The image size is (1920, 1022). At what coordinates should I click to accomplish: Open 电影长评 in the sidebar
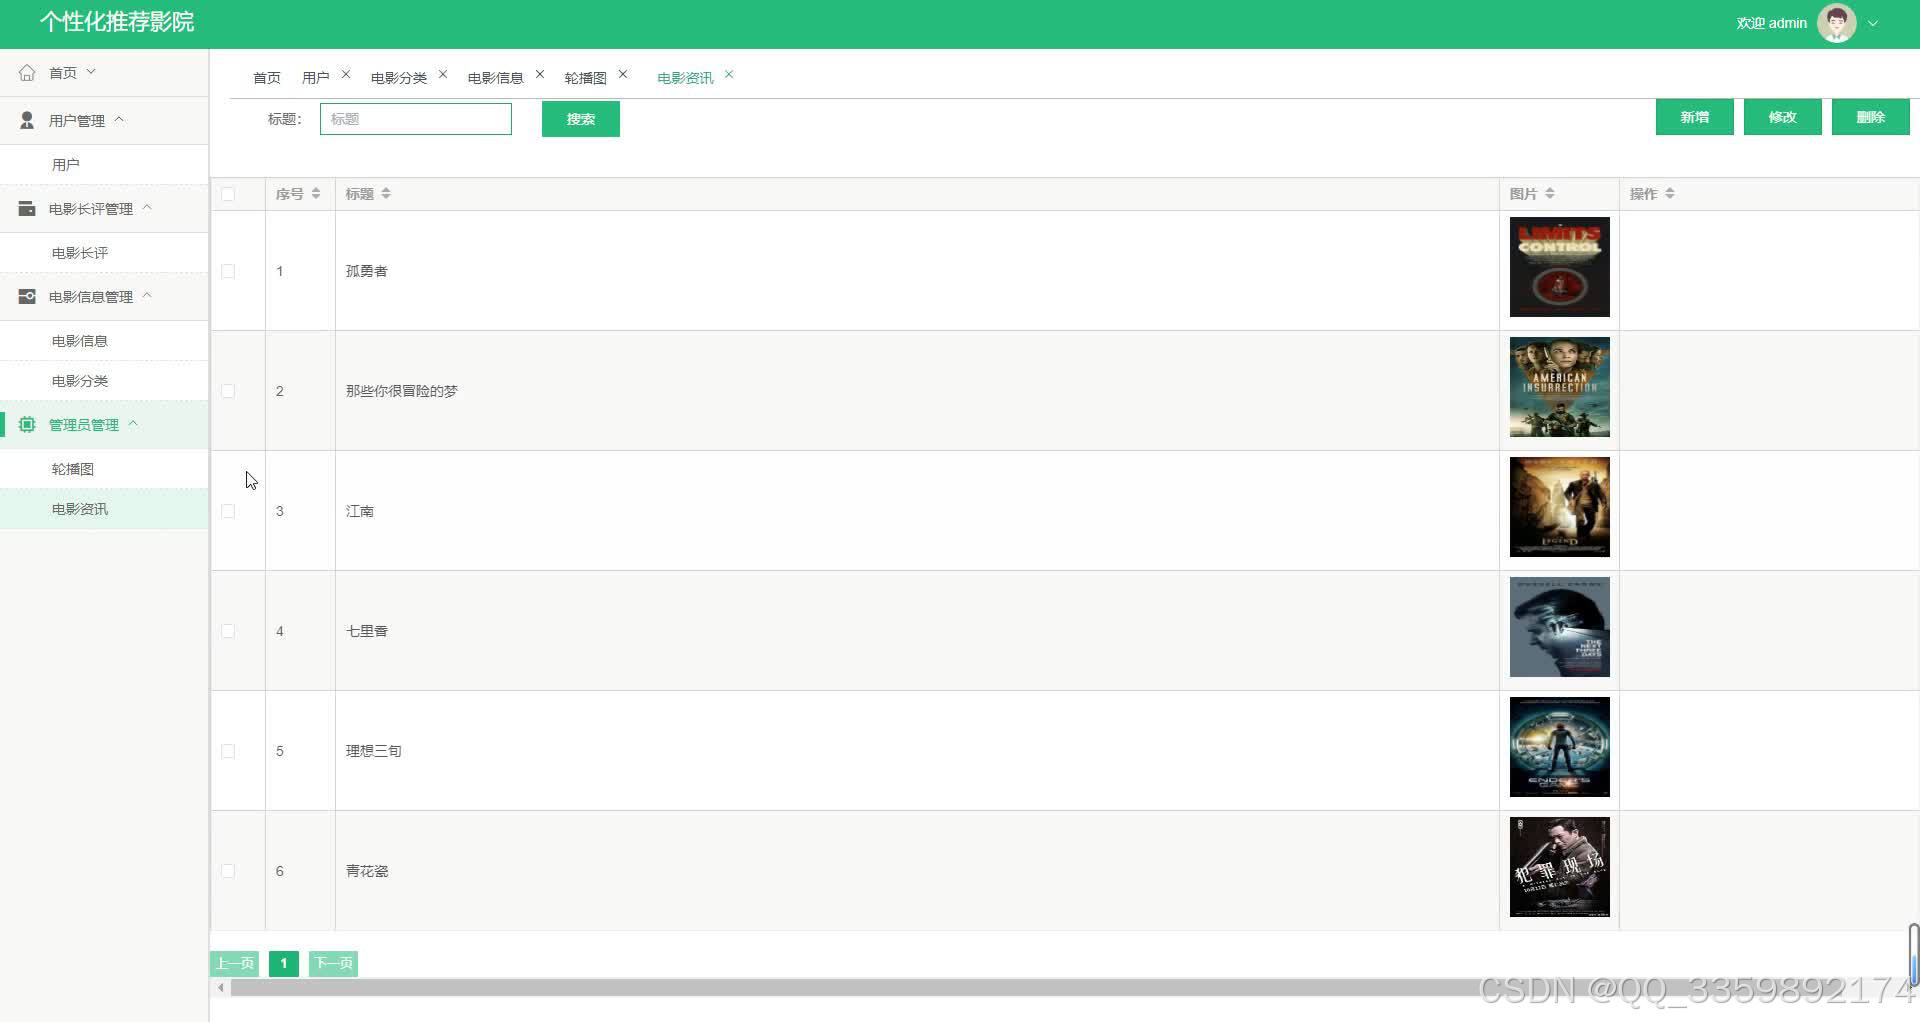tap(104, 253)
